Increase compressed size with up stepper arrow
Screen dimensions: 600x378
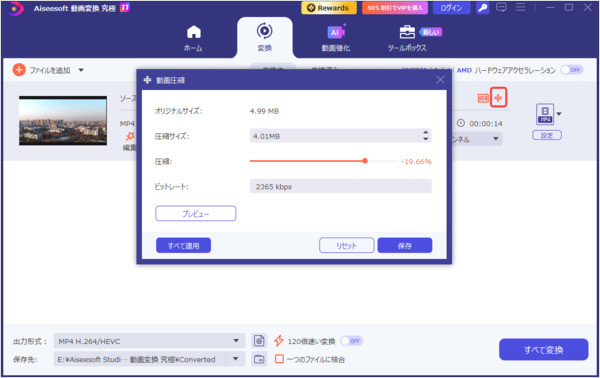click(426, 132)
